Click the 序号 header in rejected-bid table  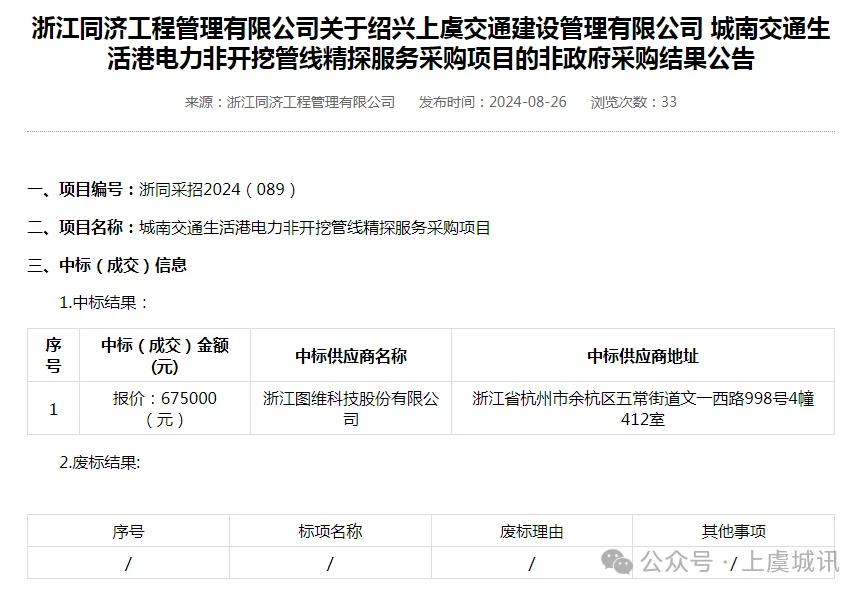(128, 531)
